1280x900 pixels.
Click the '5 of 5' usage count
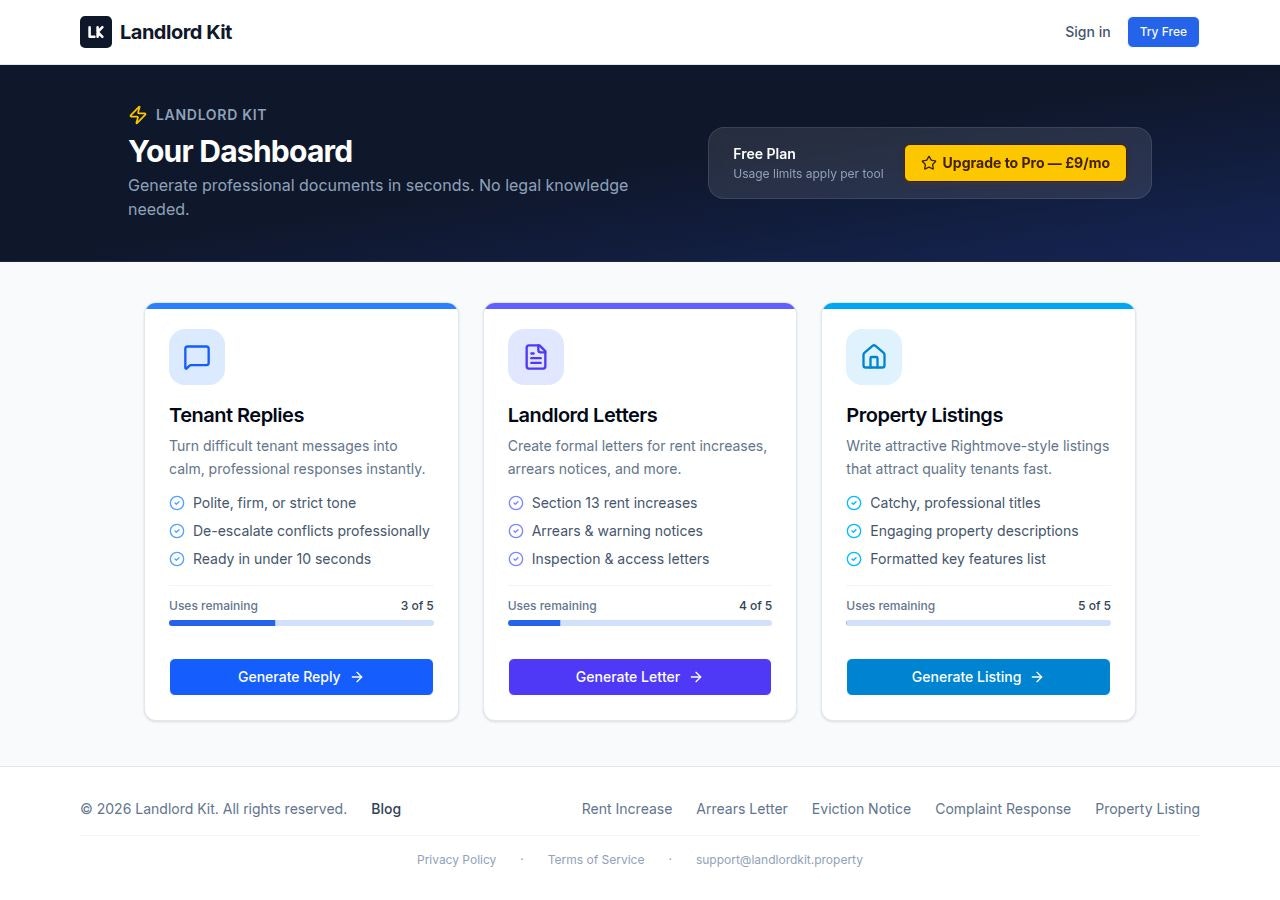(x=1094, y=606)
